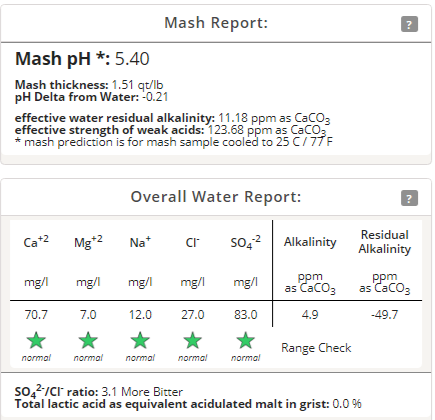Click the green star under sulfate

click(246, 341)
